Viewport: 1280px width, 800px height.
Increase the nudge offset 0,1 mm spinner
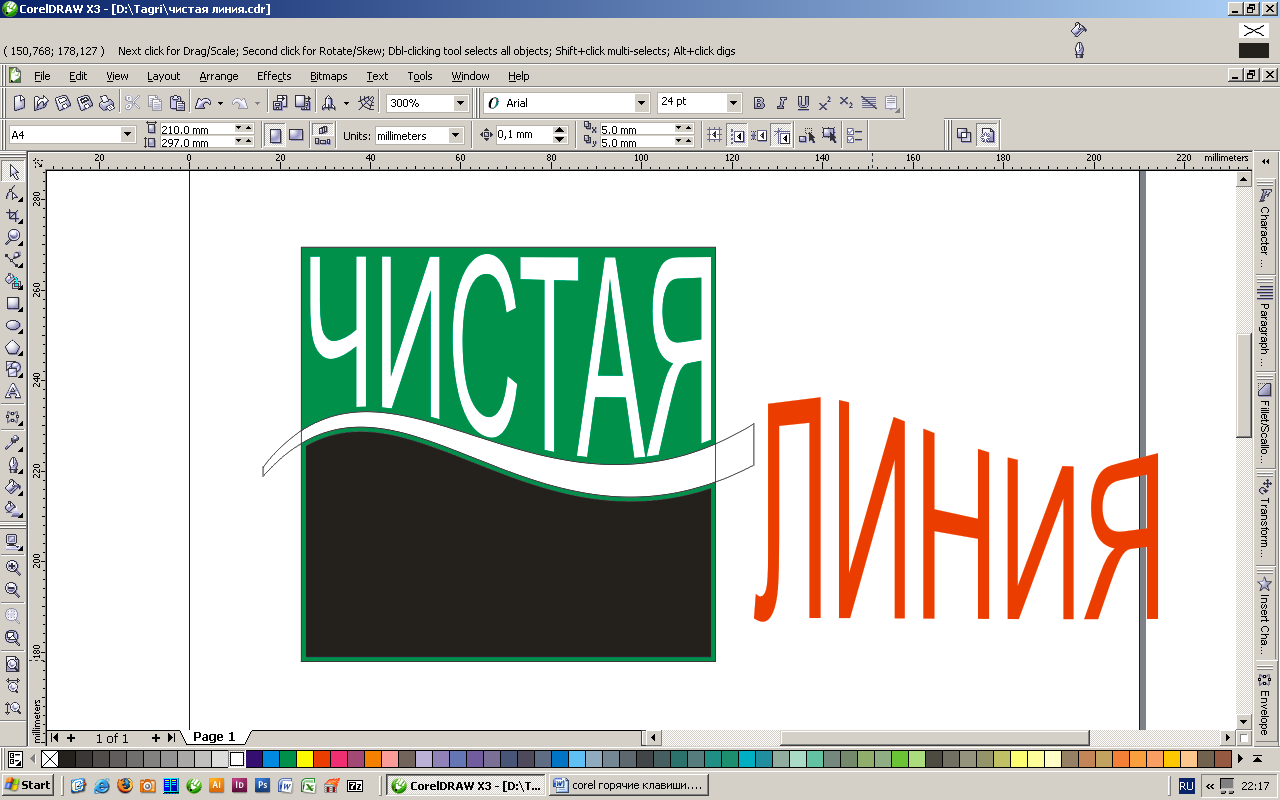pyautogui.click(x=560, y=130)
